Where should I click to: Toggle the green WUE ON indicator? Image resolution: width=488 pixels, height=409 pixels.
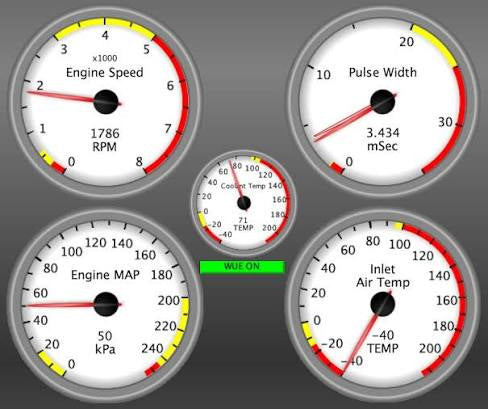pos(242,267)
